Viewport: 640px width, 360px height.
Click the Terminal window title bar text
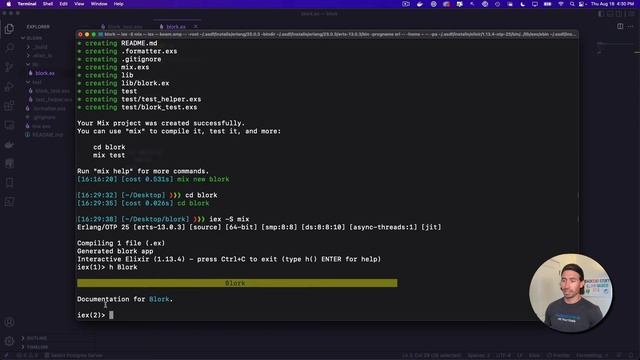(x=339, y=34)
